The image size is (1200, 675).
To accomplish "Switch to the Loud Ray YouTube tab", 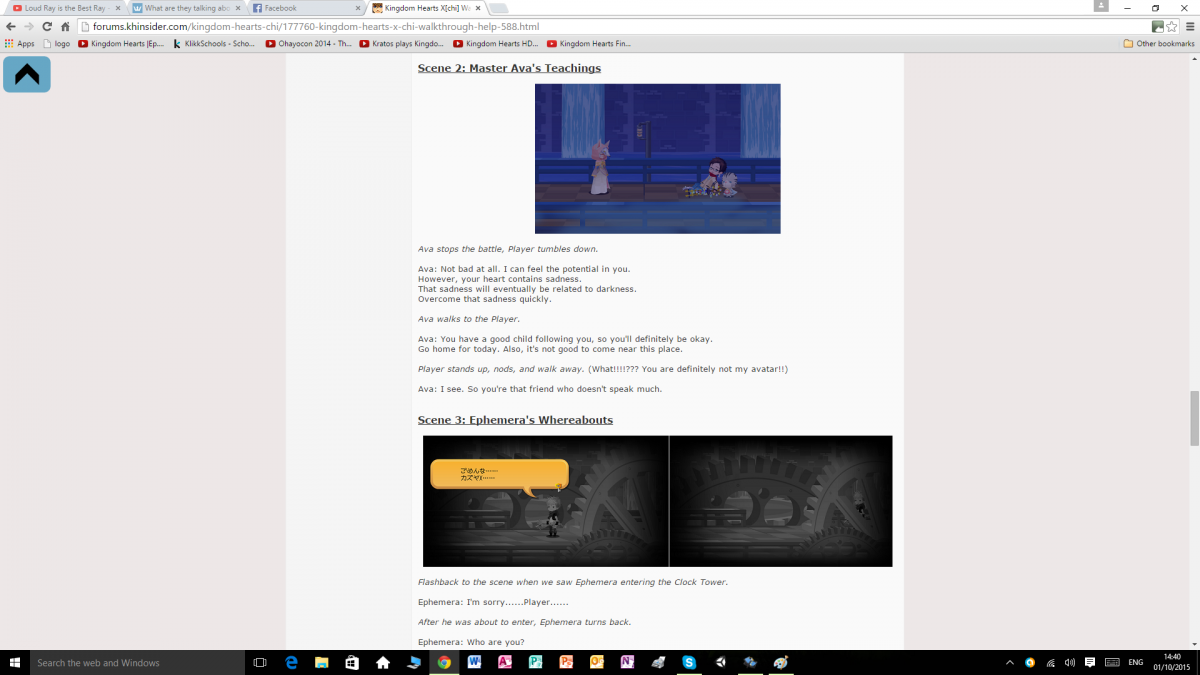I will (65, 8).
